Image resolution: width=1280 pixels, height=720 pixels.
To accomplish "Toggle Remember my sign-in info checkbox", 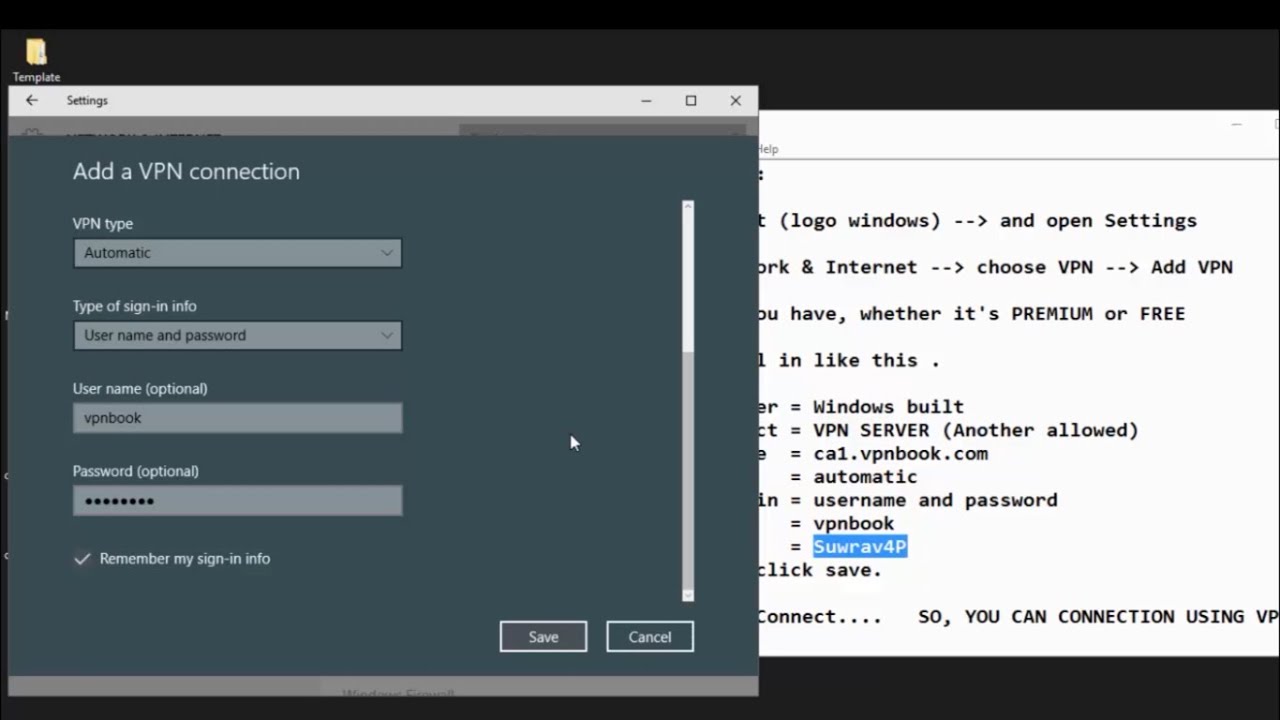I will point(82,559).
